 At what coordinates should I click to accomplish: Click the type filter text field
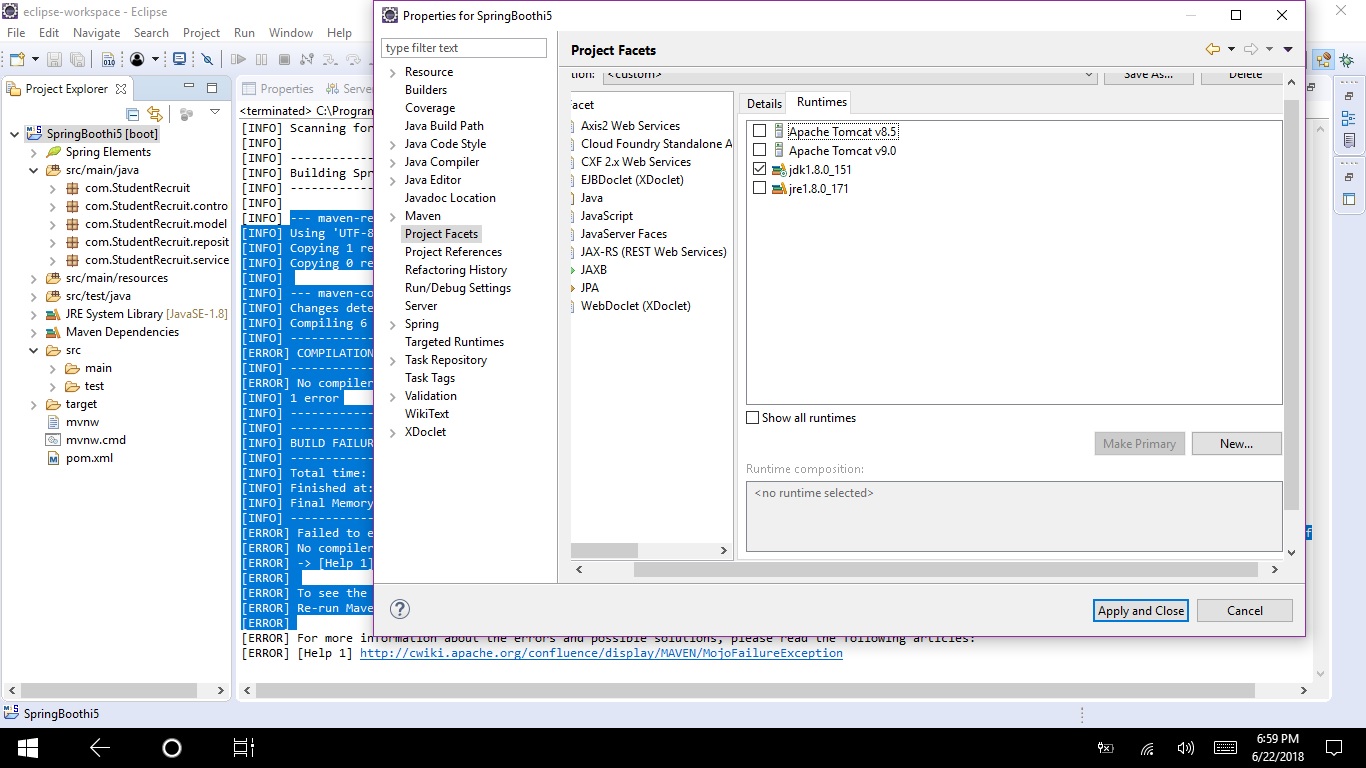[464, 48]
